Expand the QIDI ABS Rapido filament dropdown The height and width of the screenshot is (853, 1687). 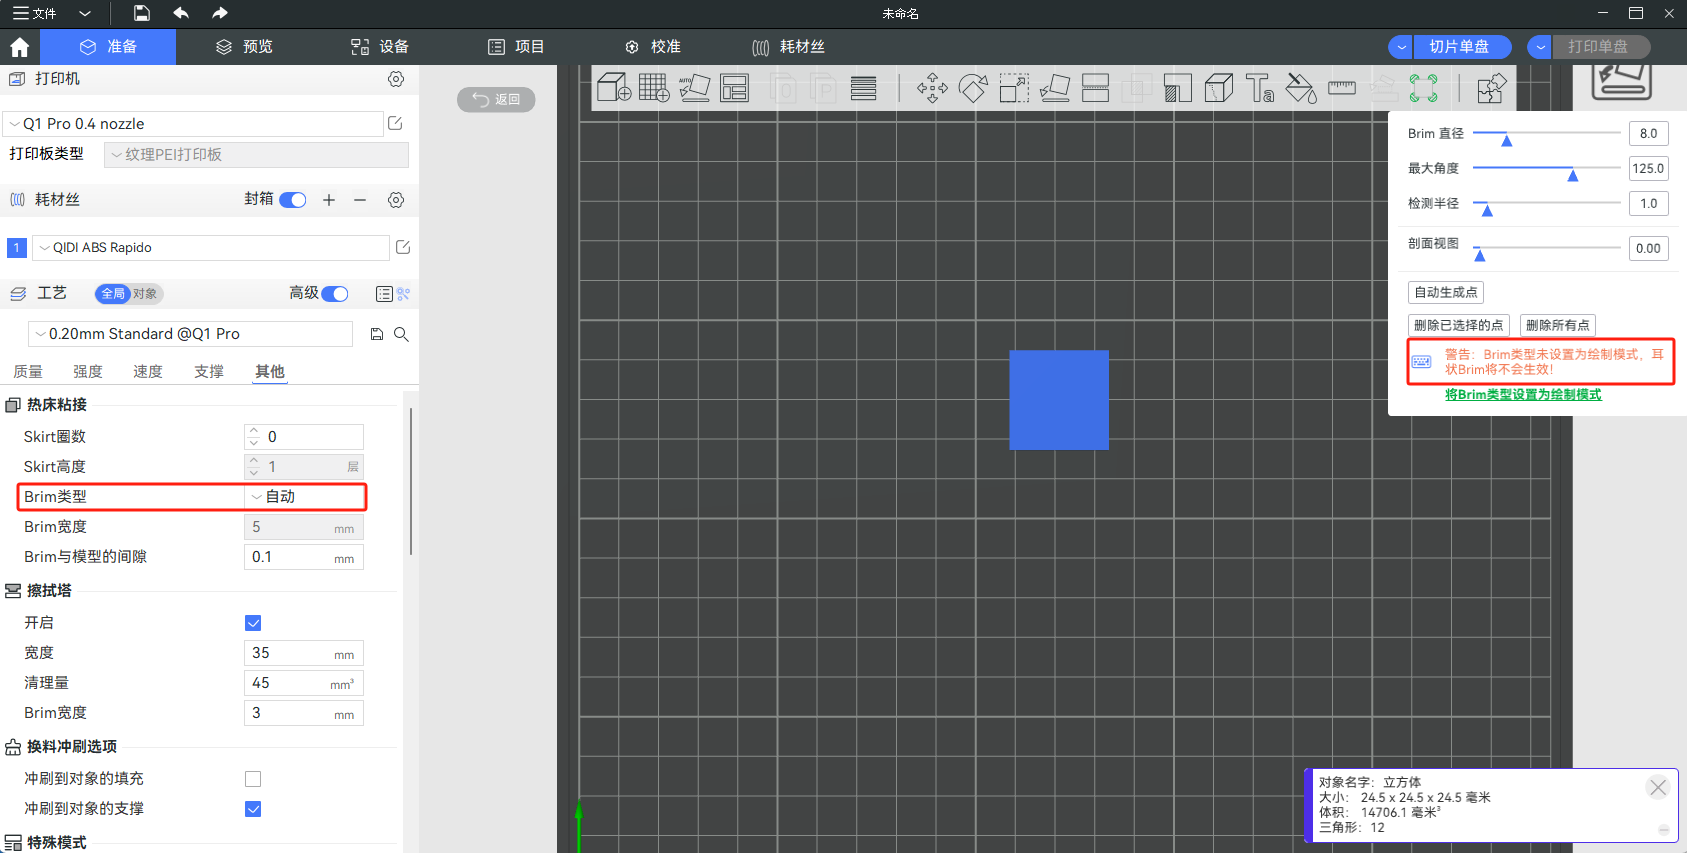tap(211, 248)
